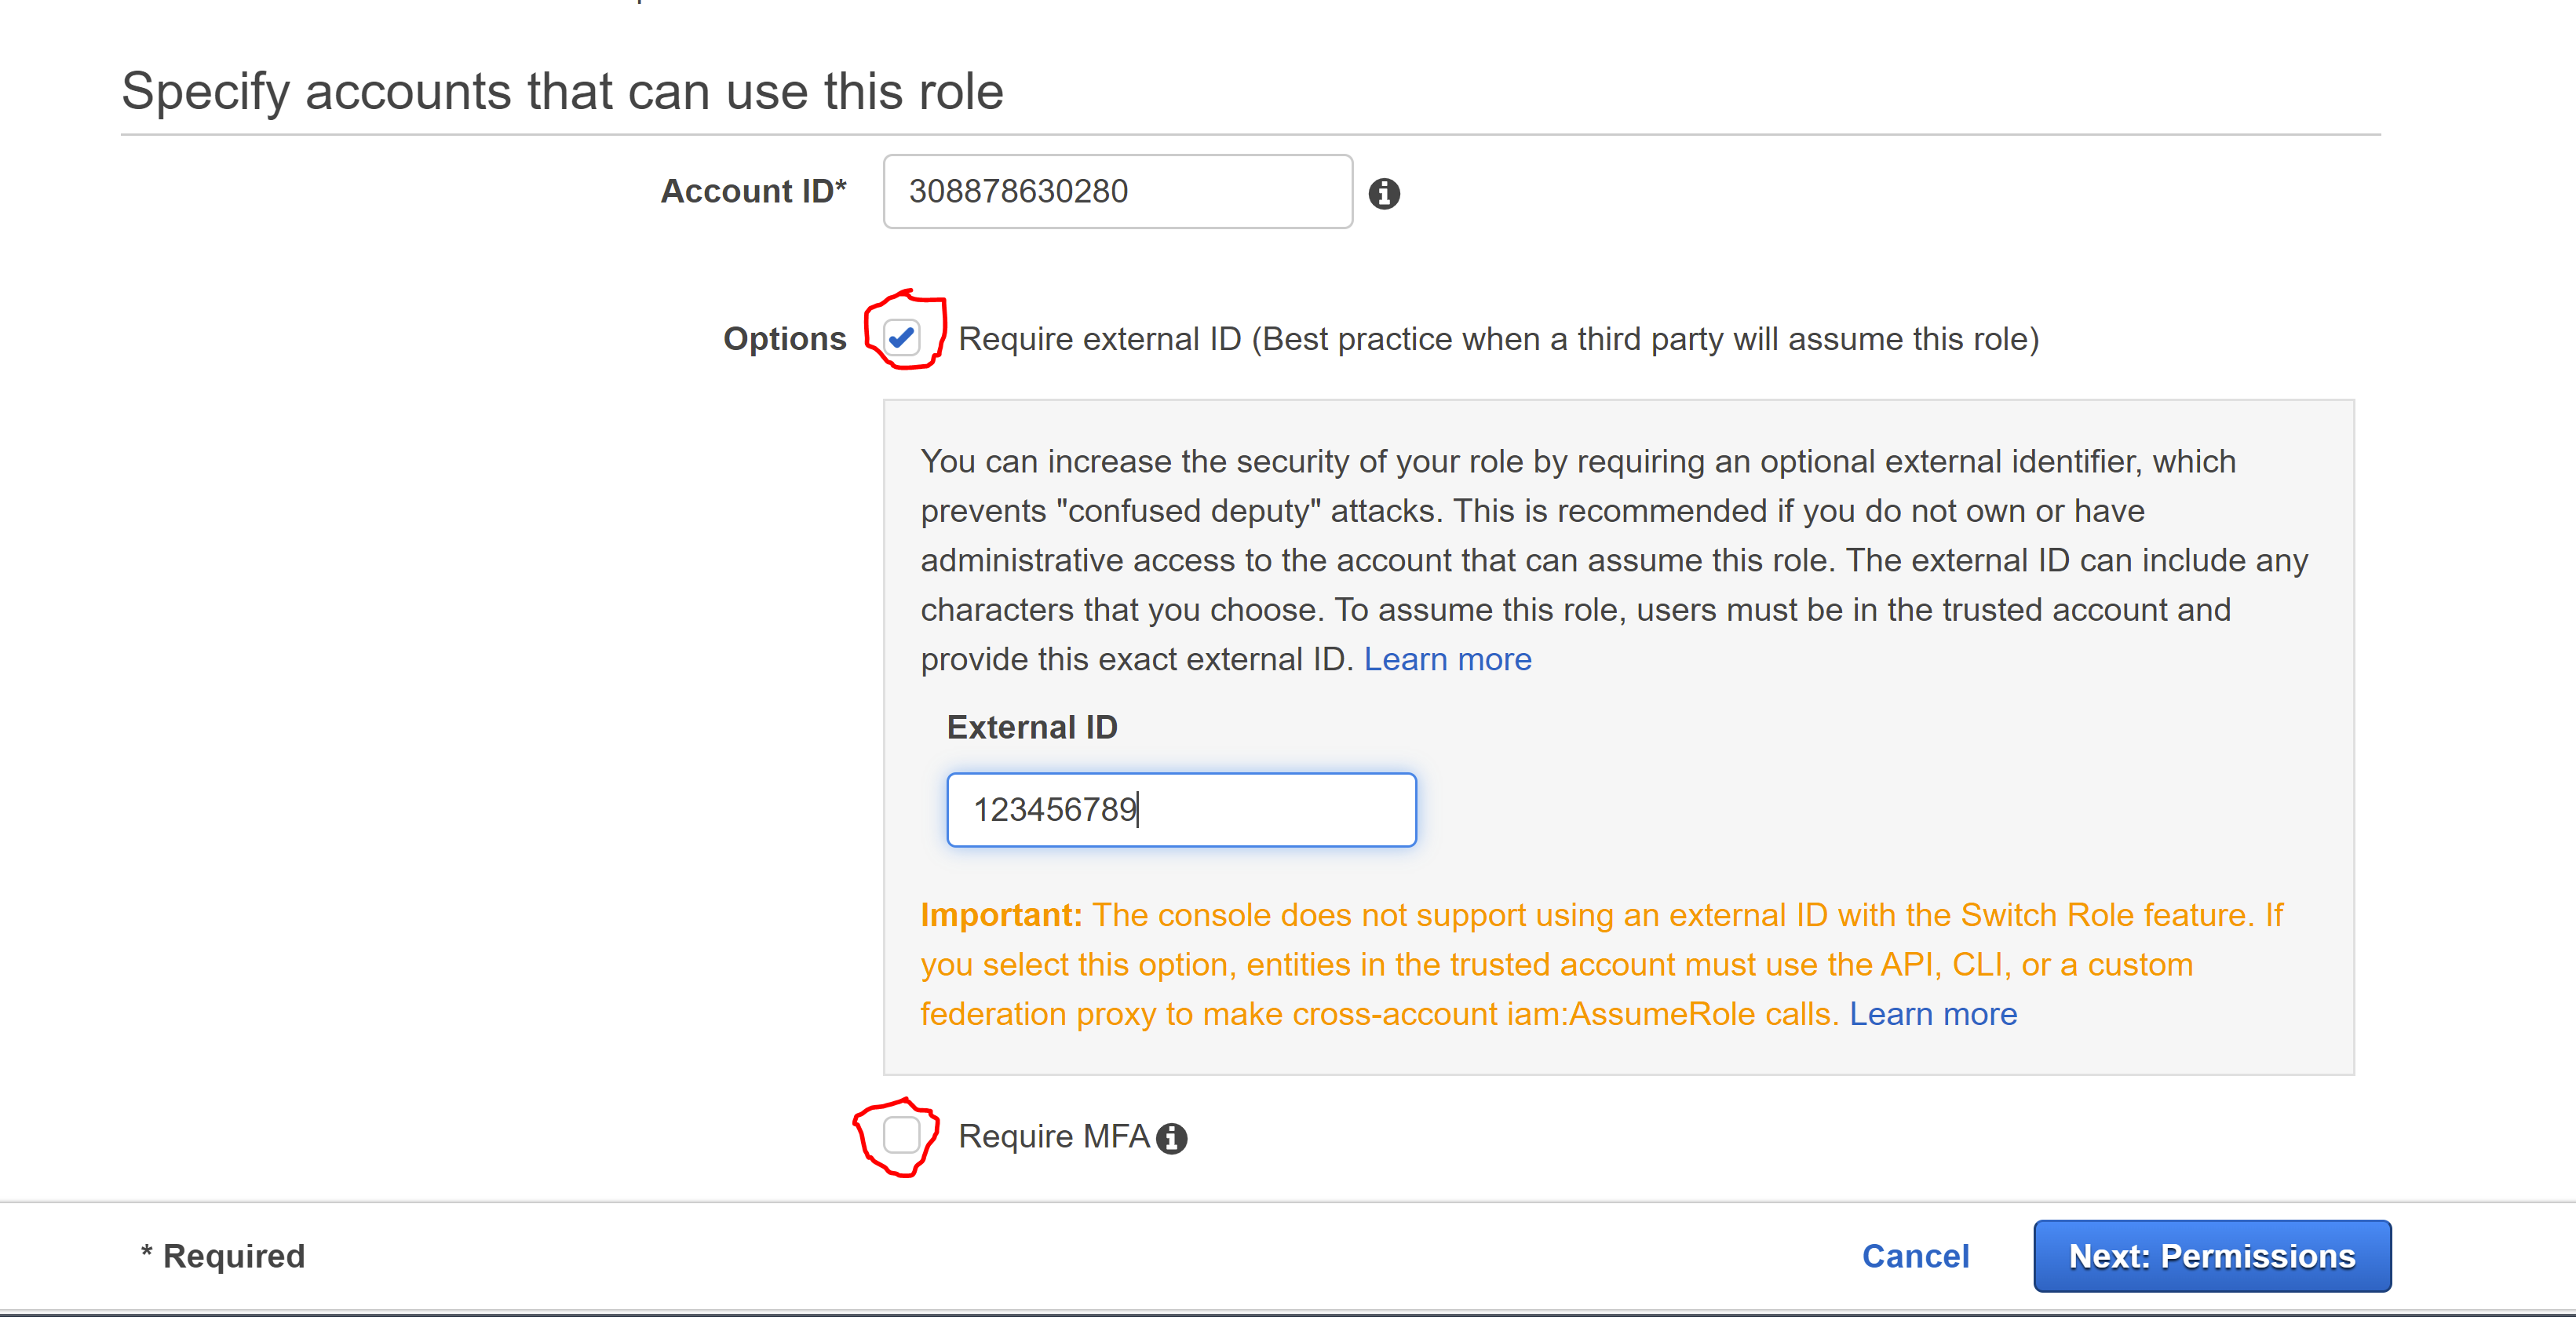Click the Account ID* field label

[x=753, y=191]
